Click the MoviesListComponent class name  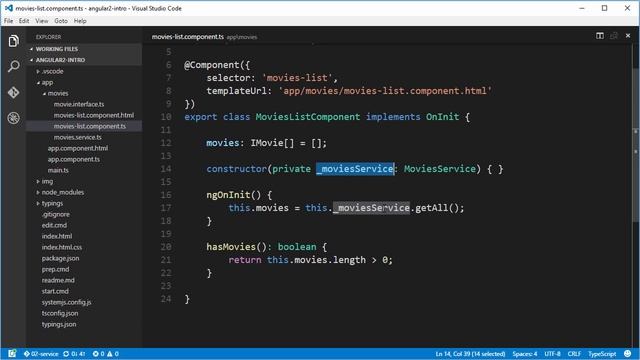(x=308, y=117)
